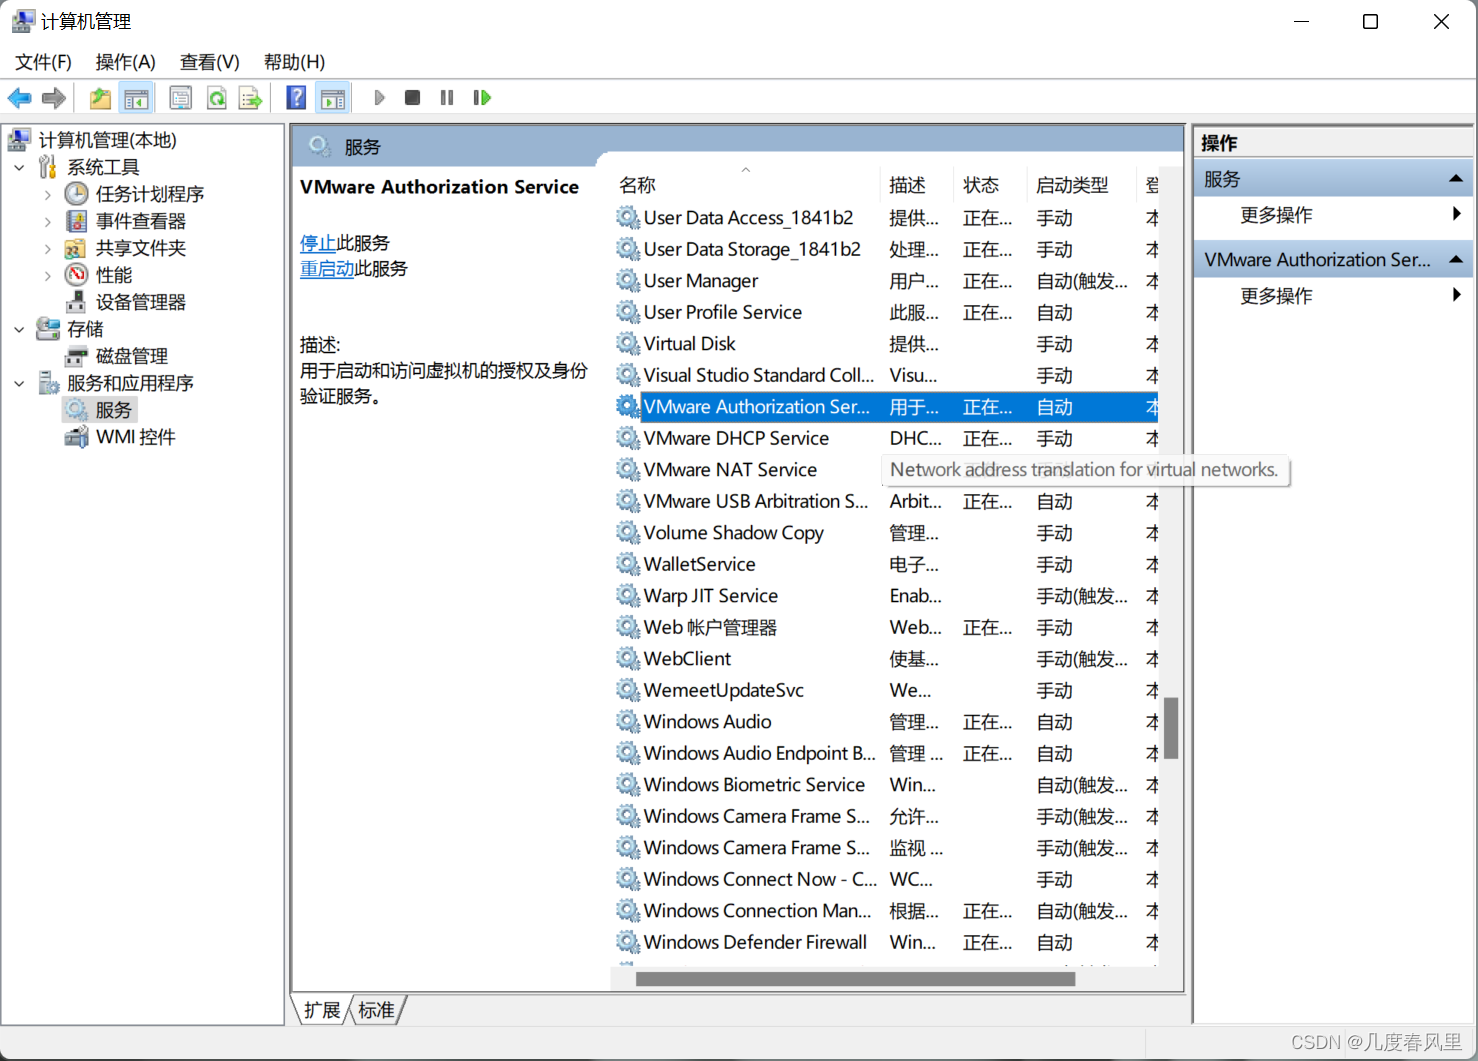Click the 停止 service link
1478x1061 pixels.
[x=318, y=243]
